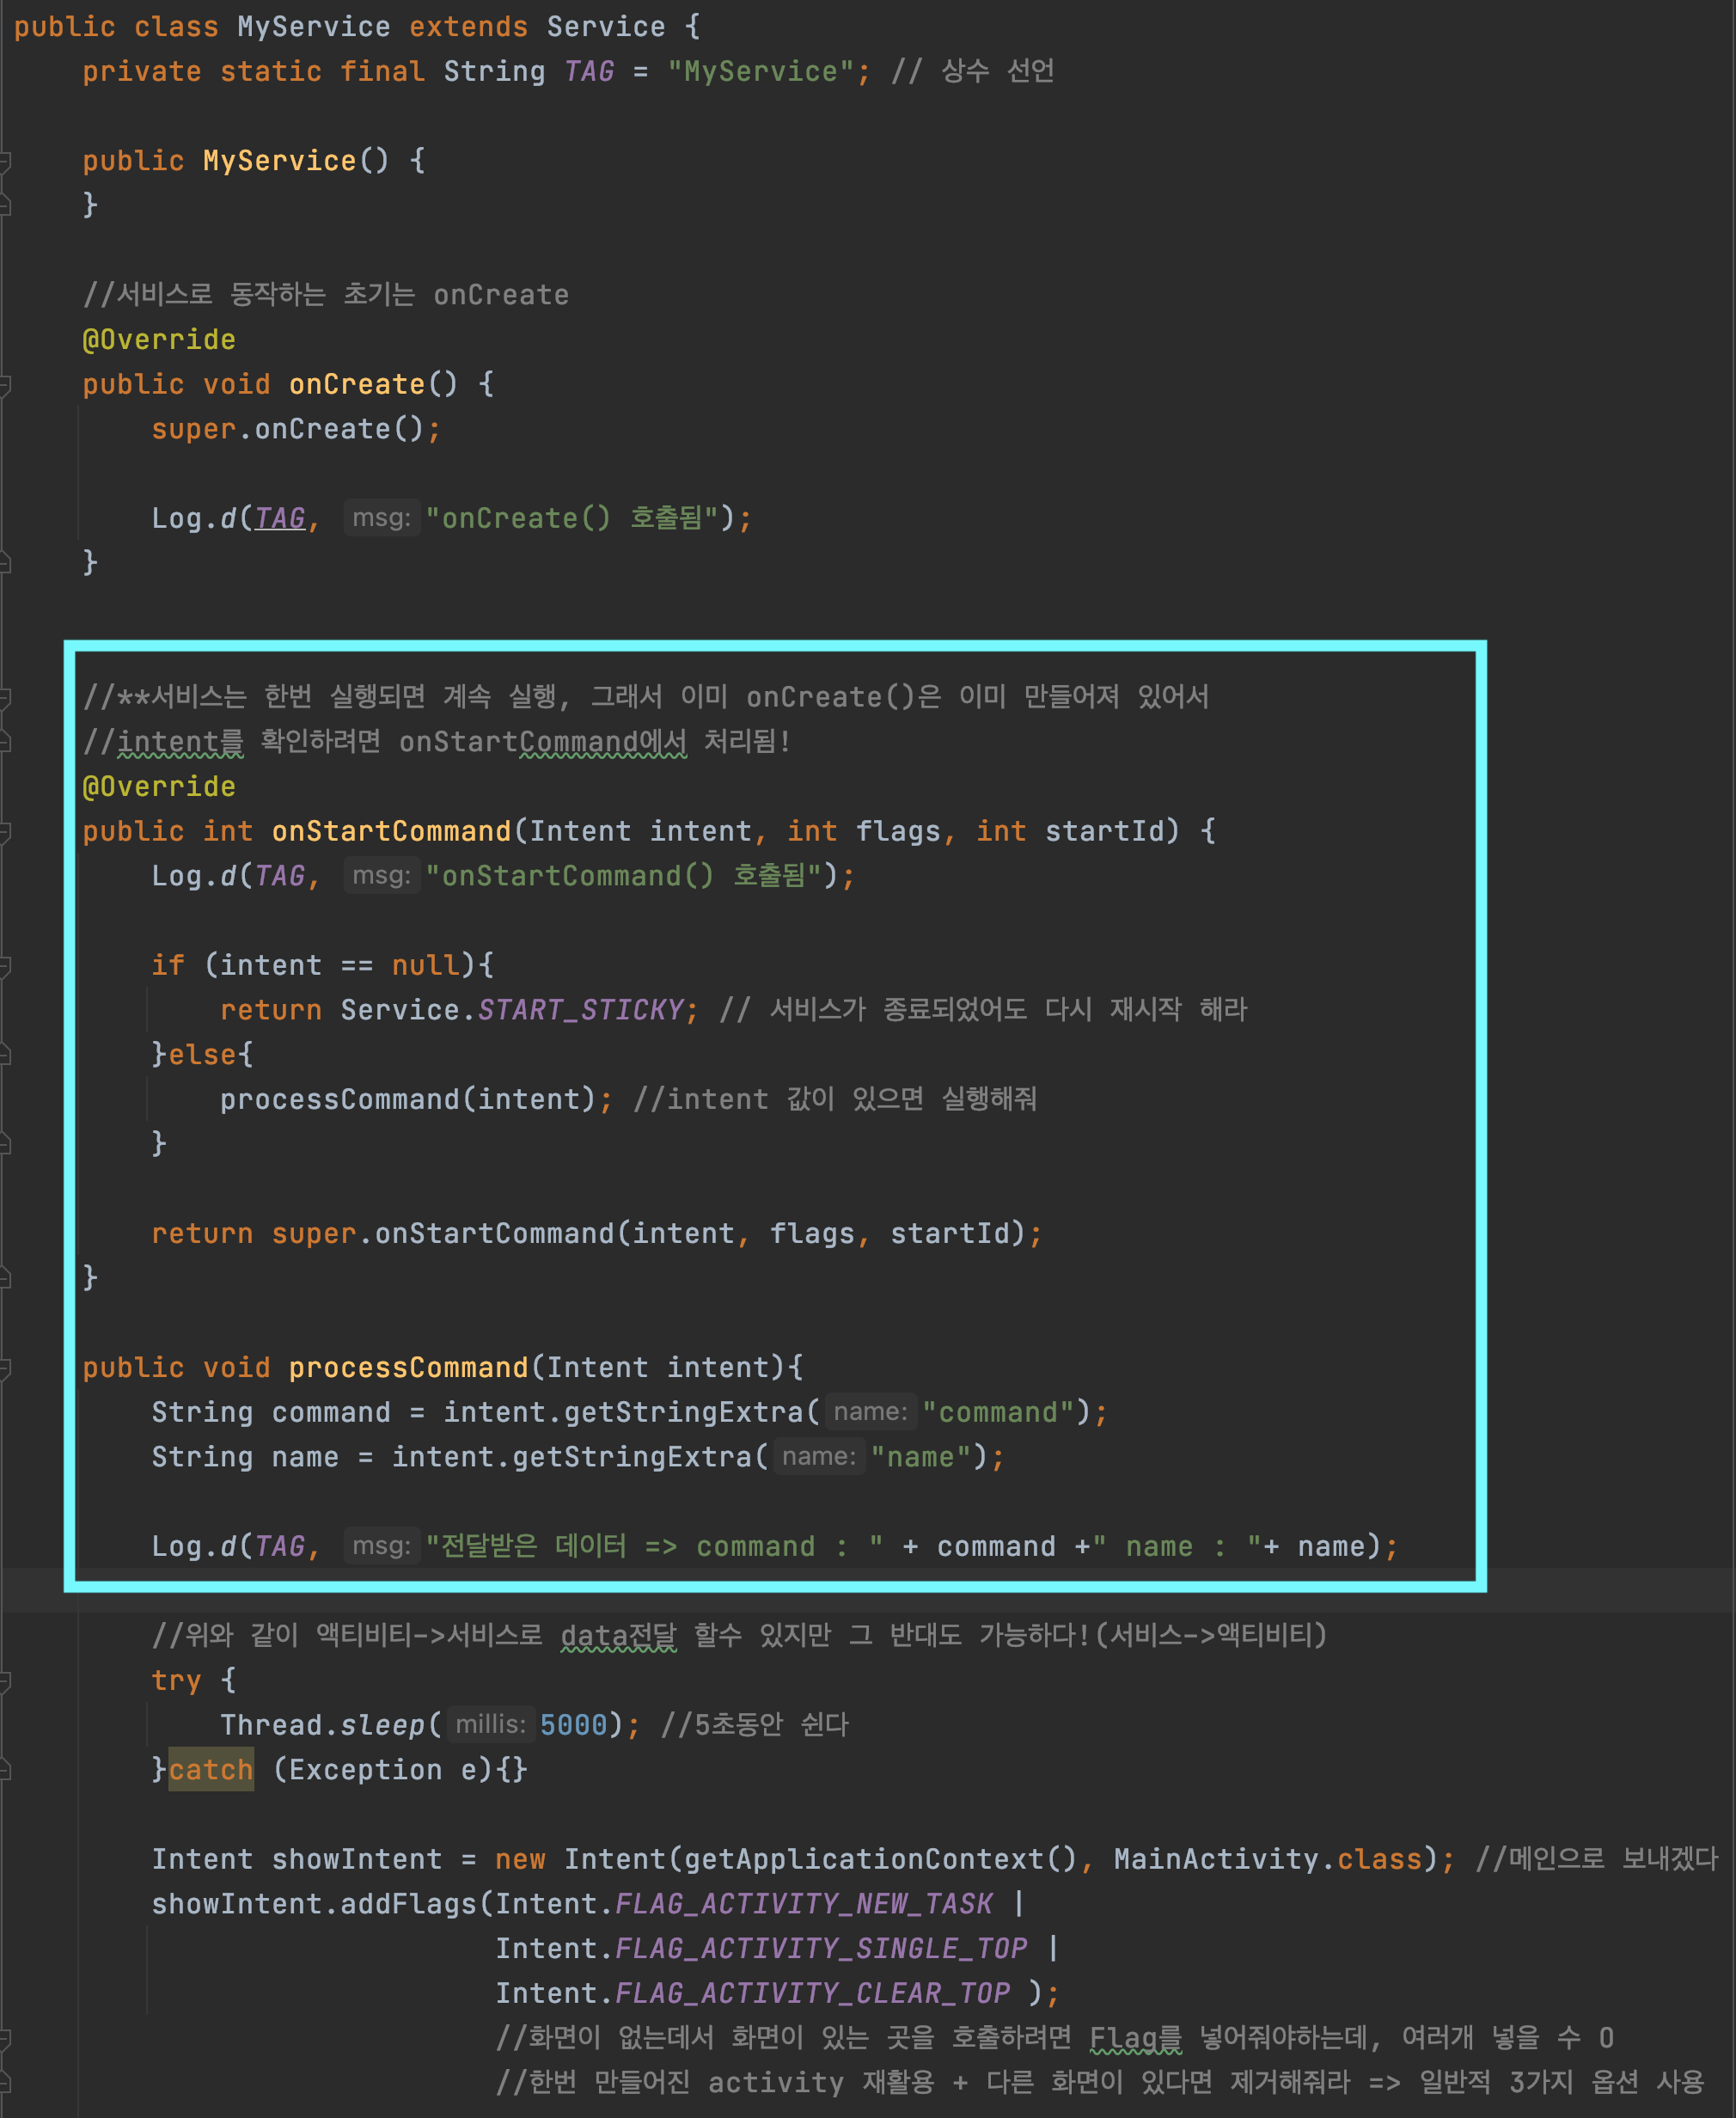Click the closing fold marker of onStartCommand

pos(5,1277)
